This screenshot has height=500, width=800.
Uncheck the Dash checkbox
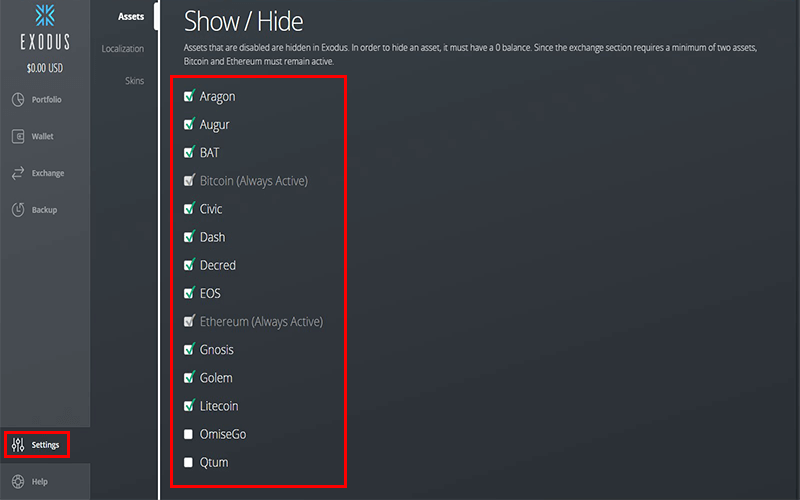tap(189, 237)
